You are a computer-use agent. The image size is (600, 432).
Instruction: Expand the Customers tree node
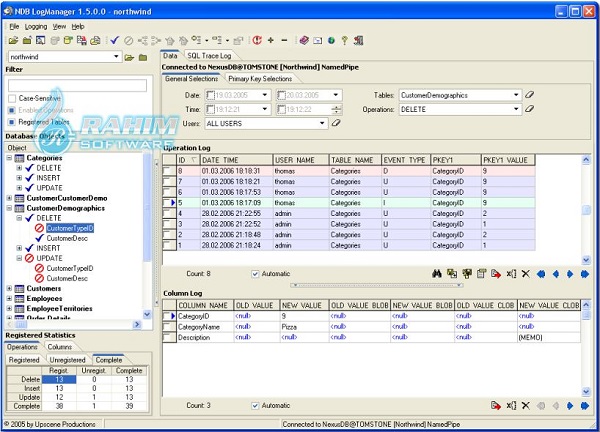(x=8, y=288)
